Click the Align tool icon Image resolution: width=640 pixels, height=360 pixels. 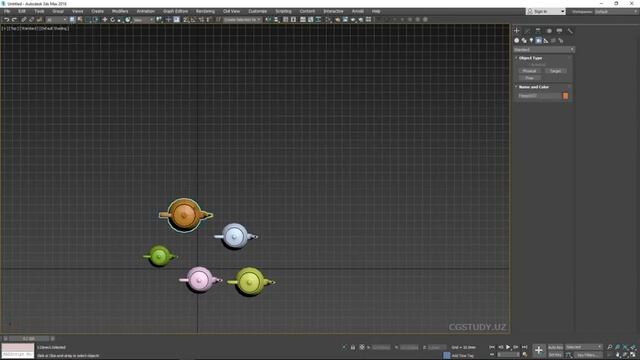coord(276,20)
